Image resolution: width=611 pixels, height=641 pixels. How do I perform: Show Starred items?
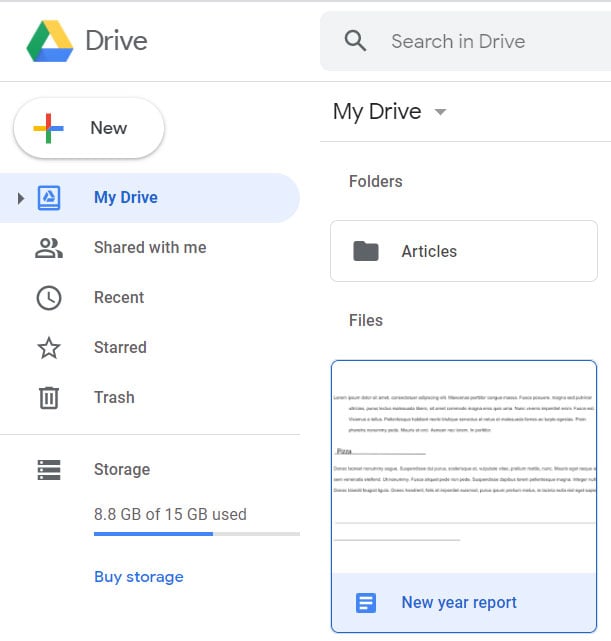pyautogui.click(x=150, y=348)
